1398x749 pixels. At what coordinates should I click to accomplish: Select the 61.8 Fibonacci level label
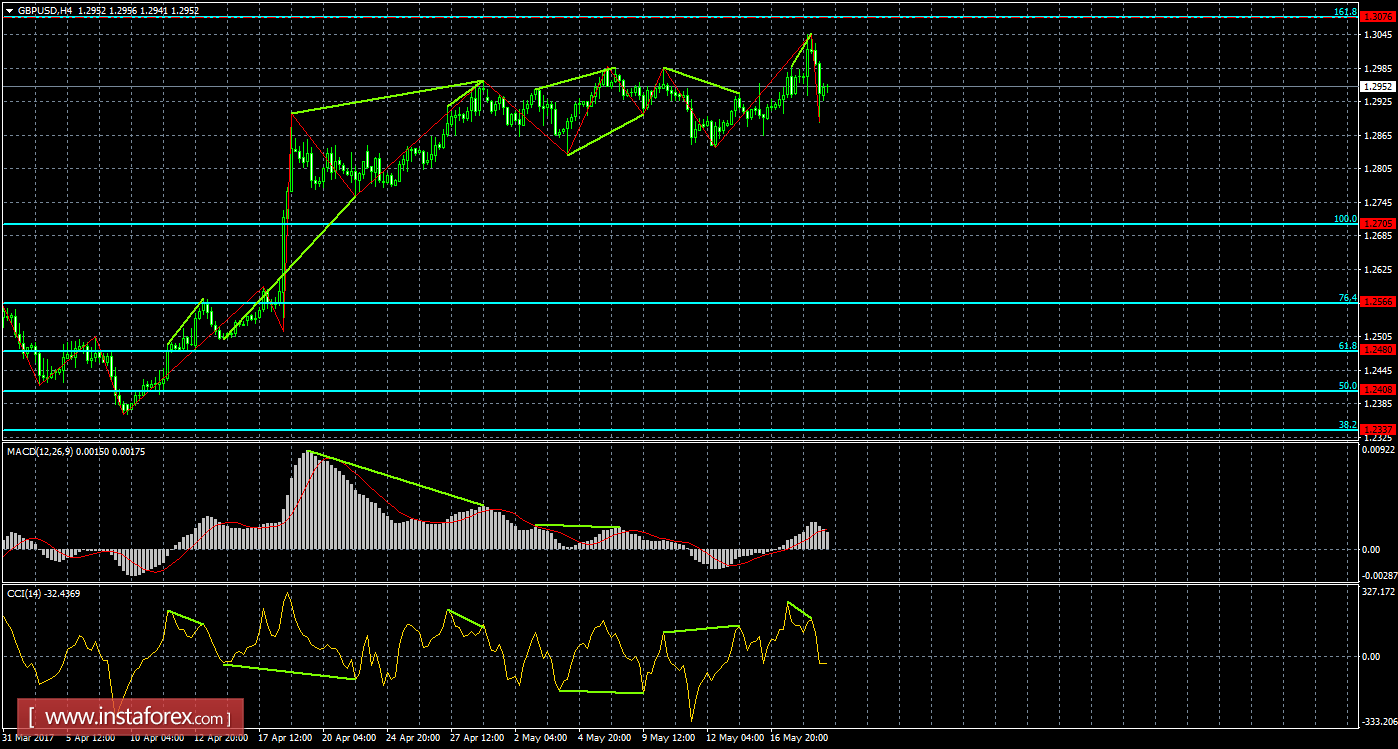coord(1347,346)
